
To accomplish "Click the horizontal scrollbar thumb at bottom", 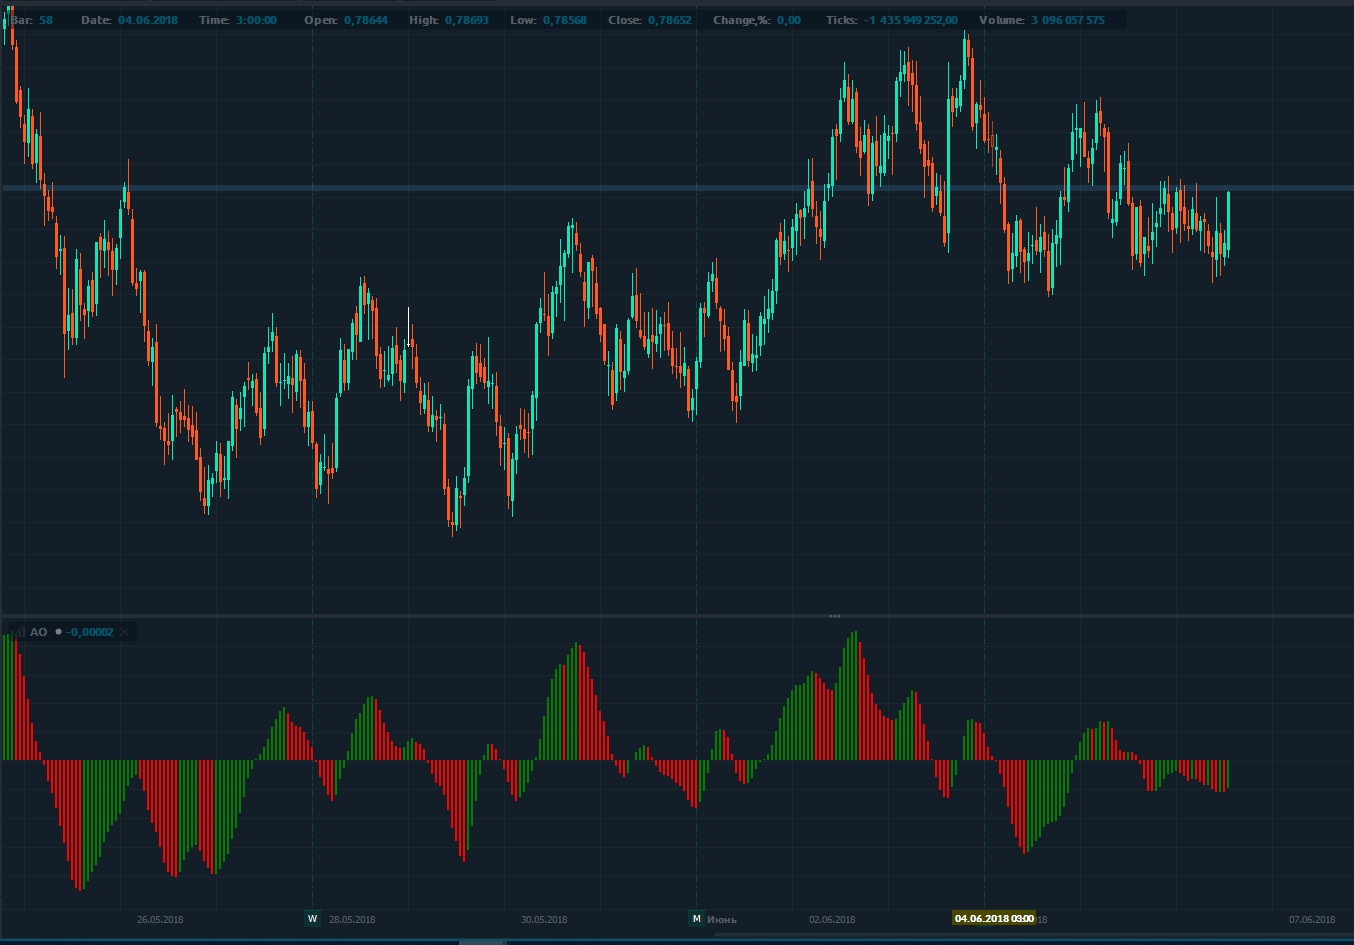I will coord(481,941).
